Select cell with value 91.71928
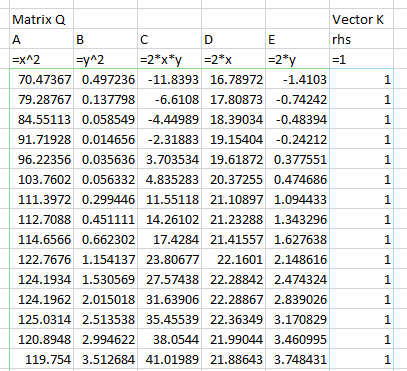This screenshot has height=371, width=407. pos(41,139)
